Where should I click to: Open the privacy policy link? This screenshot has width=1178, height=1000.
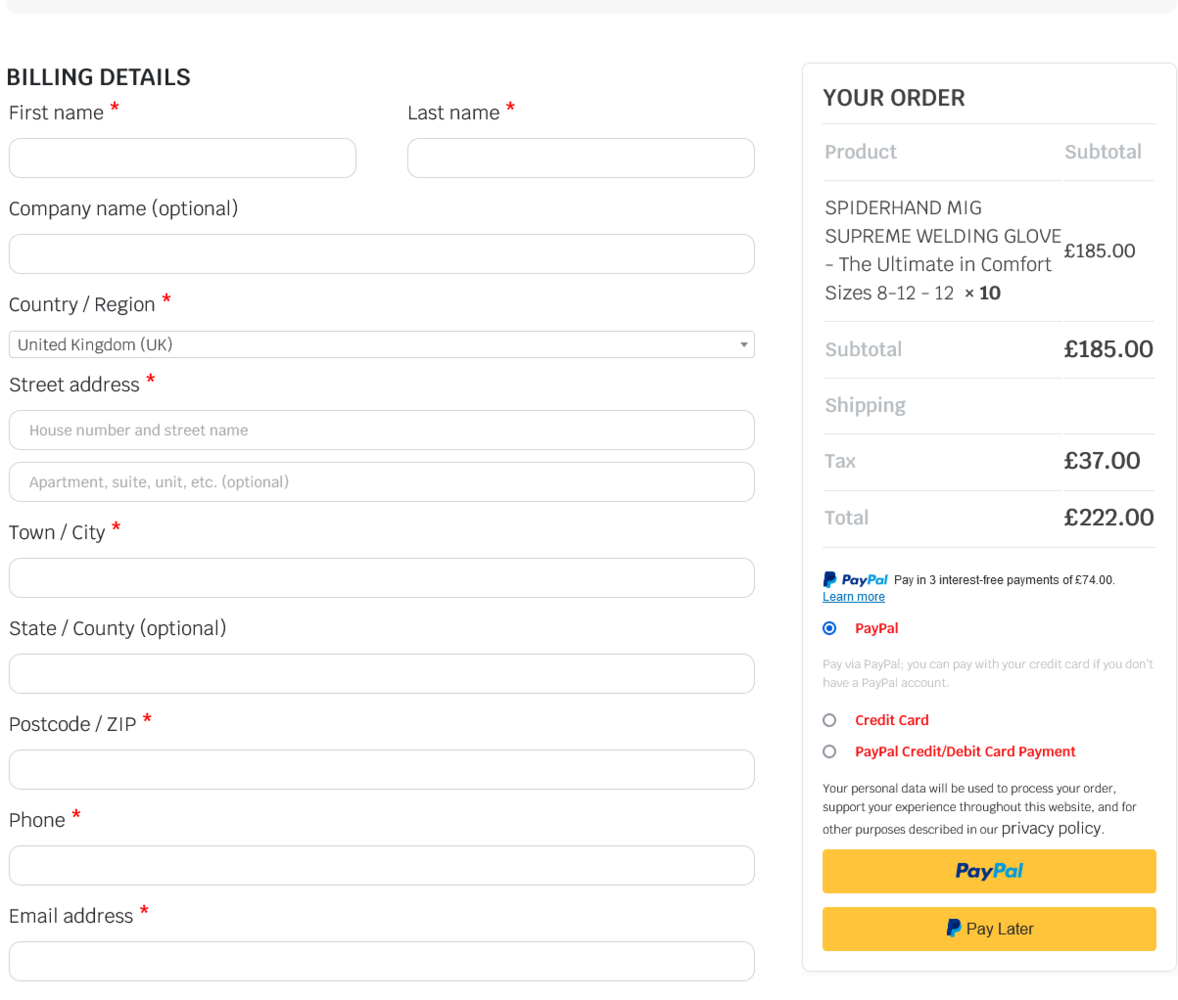point(1050,828)
